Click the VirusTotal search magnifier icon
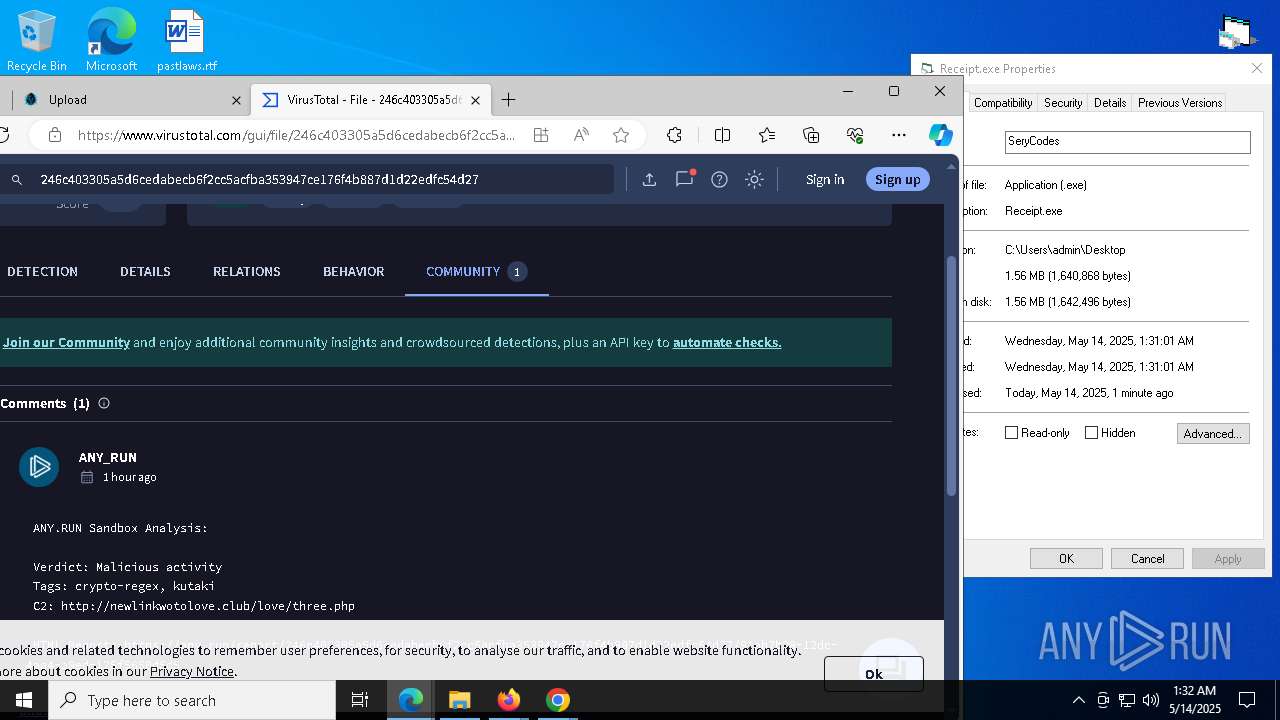This screenshot has width=1280, height=720. tap(17, 180)
